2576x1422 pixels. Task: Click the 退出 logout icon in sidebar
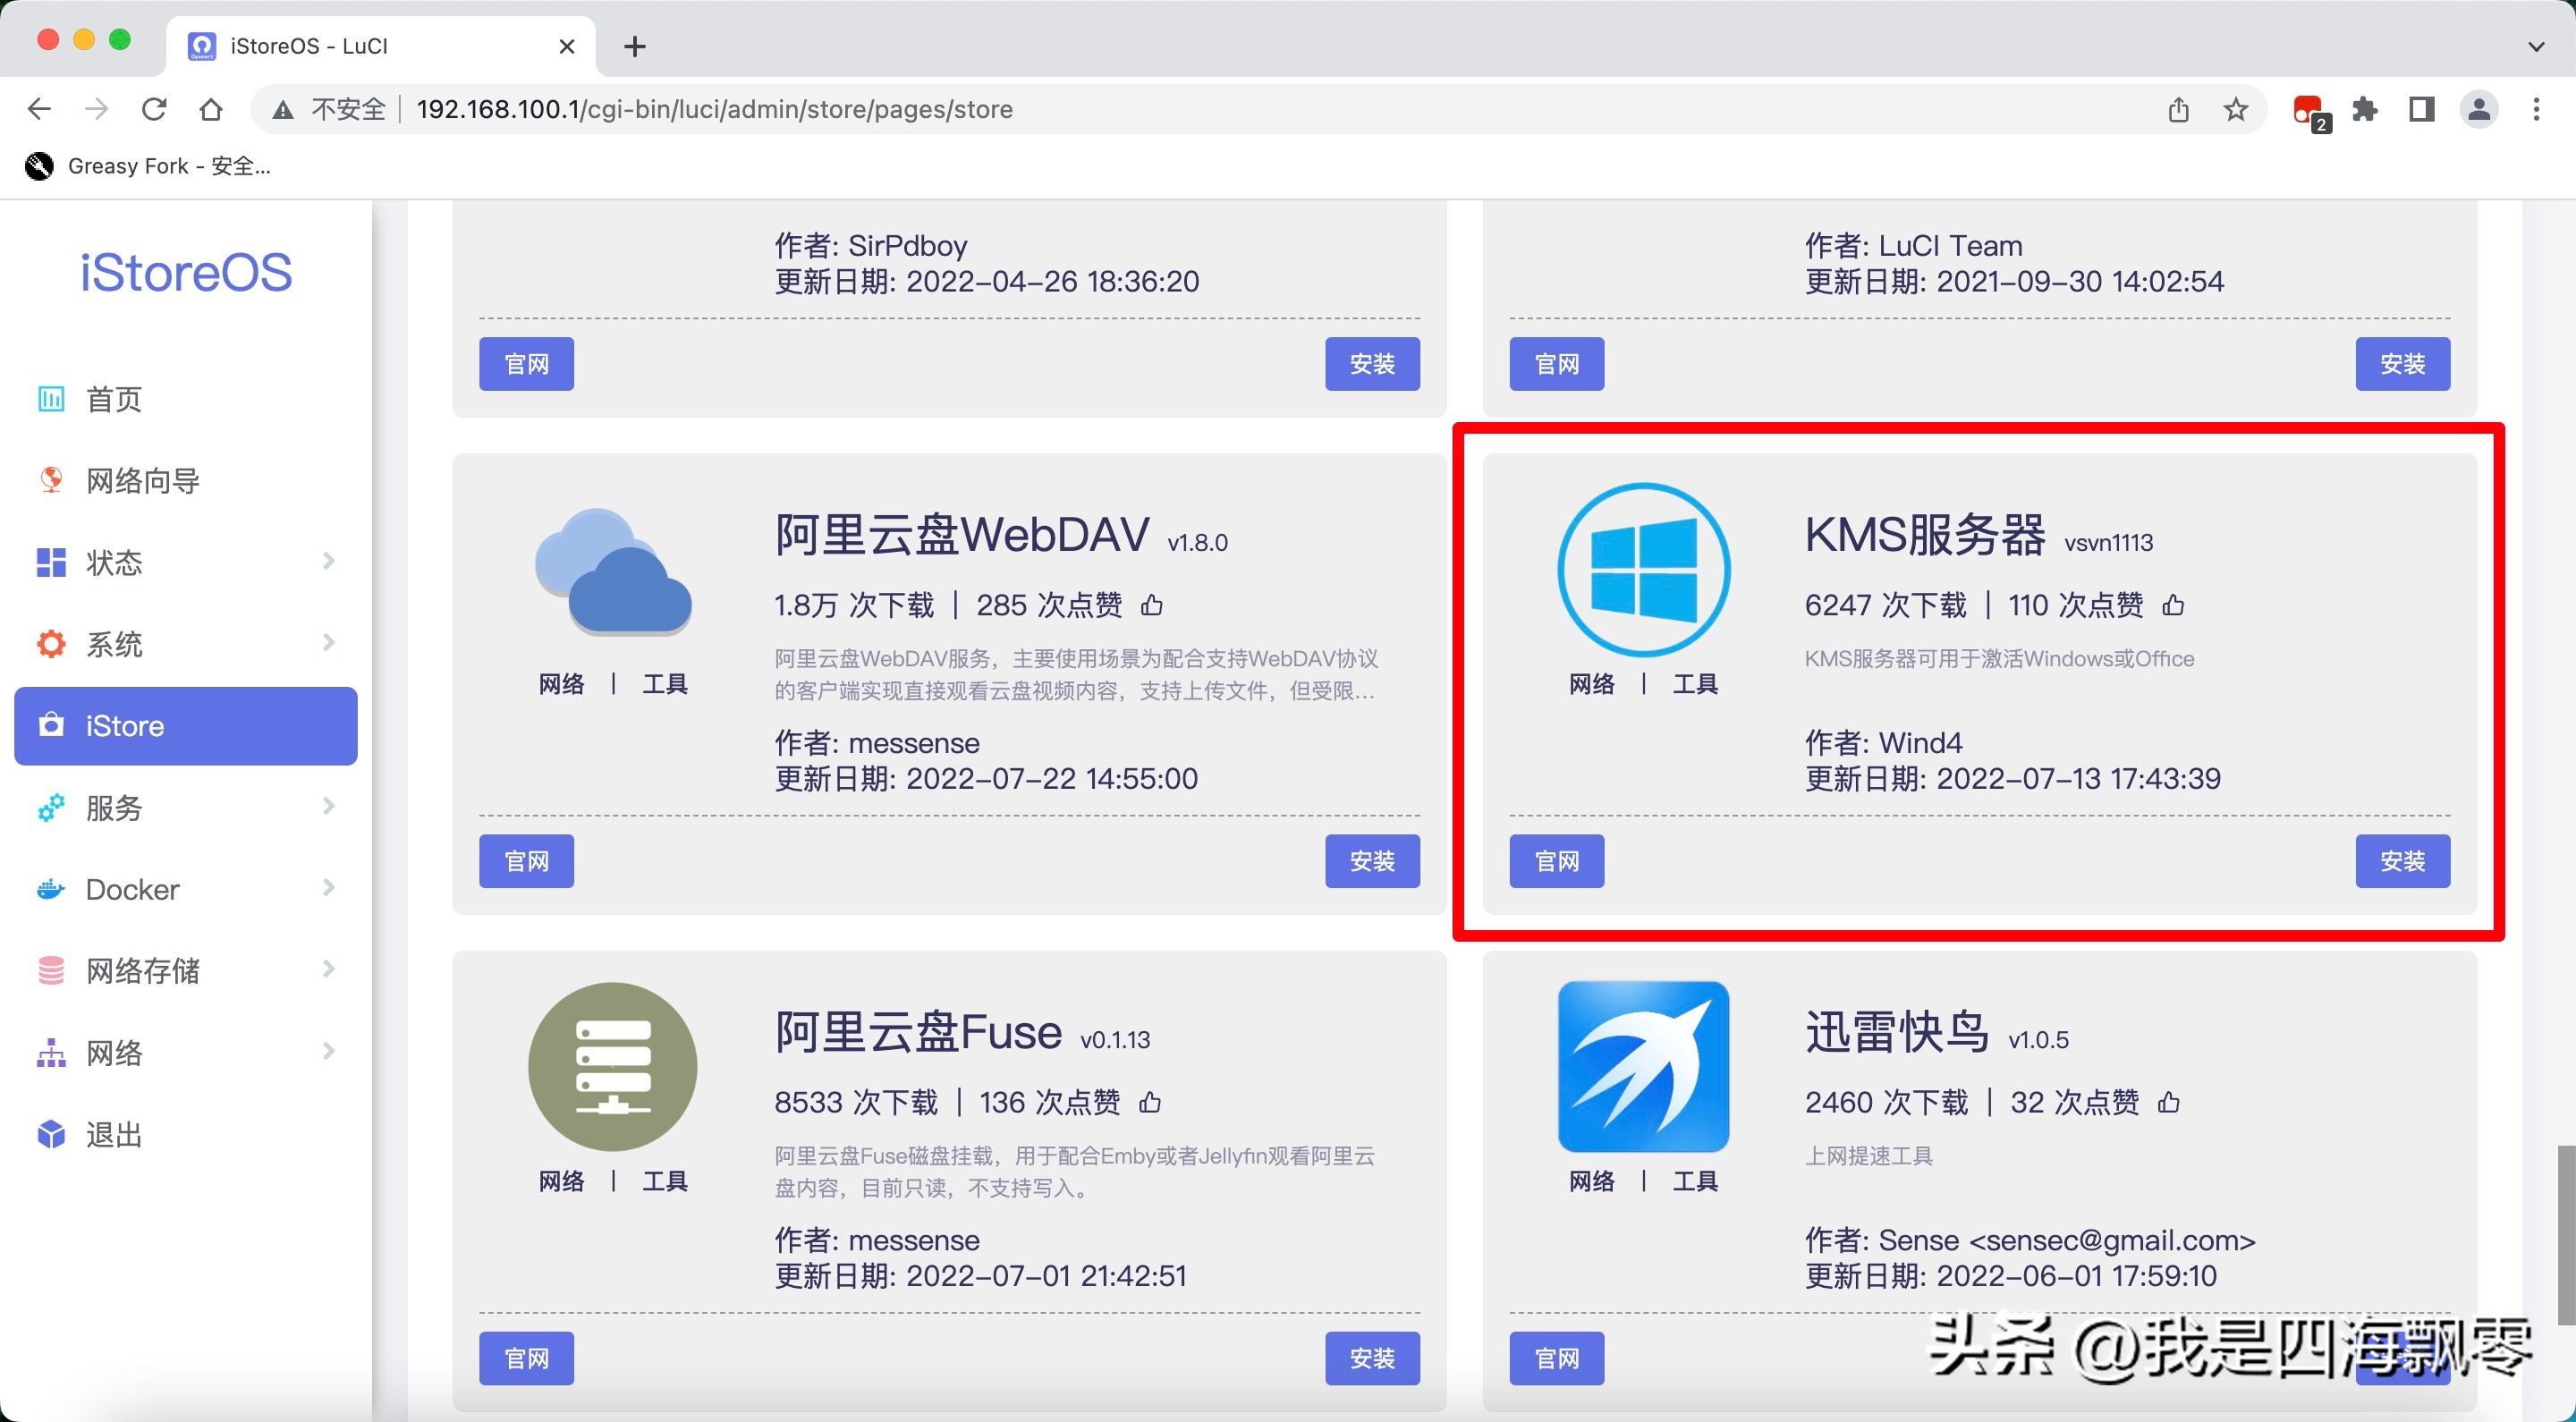[51, 1134]
